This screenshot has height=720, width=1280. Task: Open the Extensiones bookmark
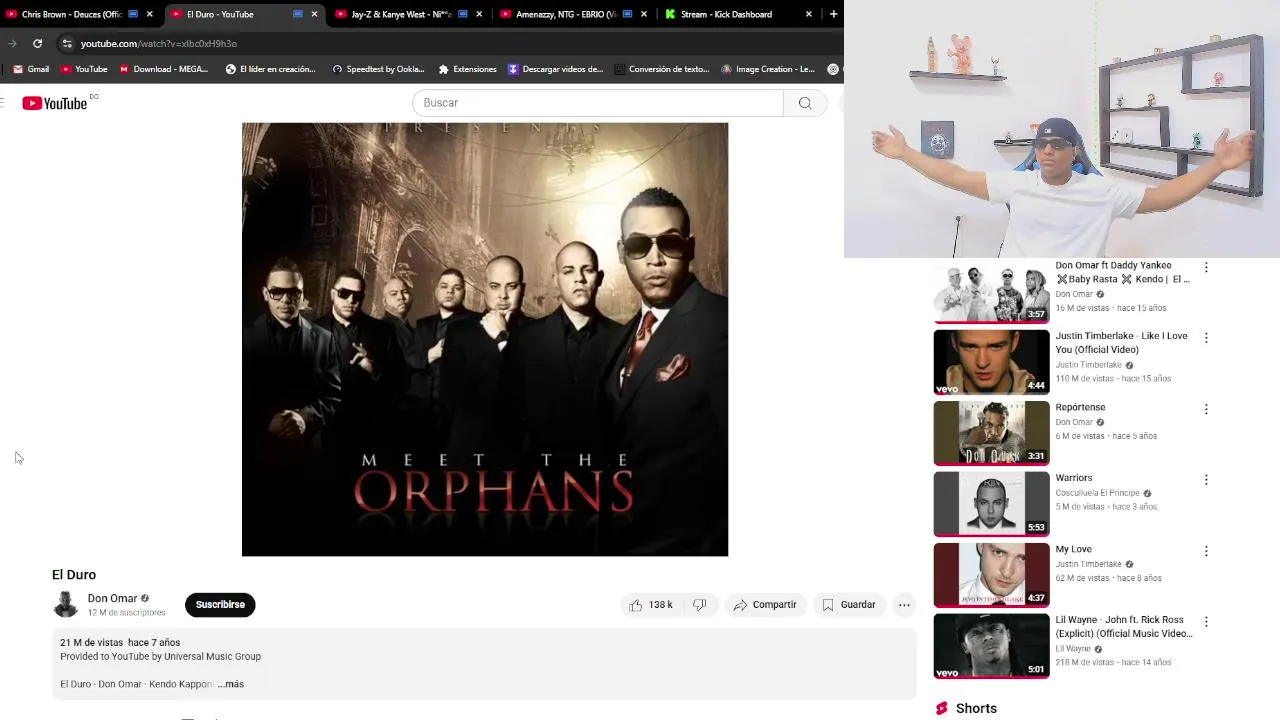(467, 69)
